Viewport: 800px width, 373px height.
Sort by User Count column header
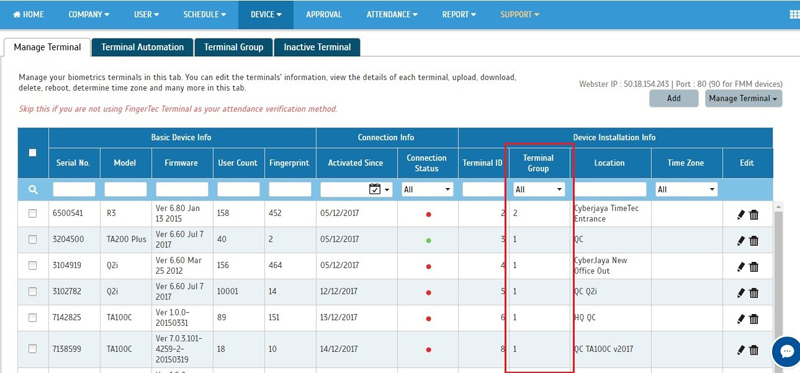239,163
